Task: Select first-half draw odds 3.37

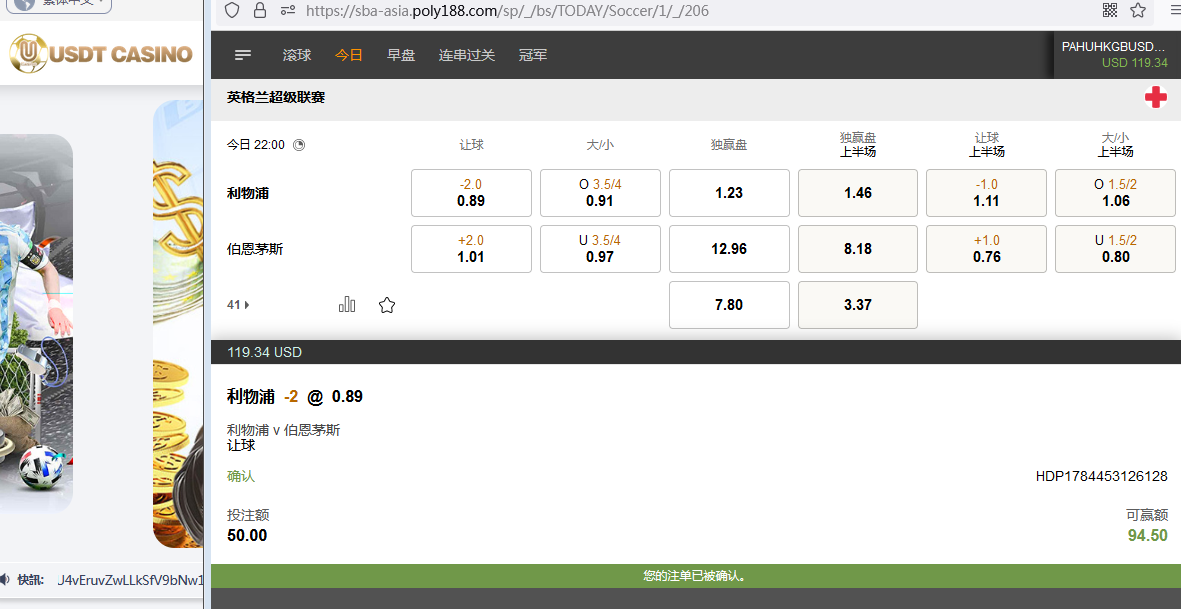Action: [x=858, y=305]
